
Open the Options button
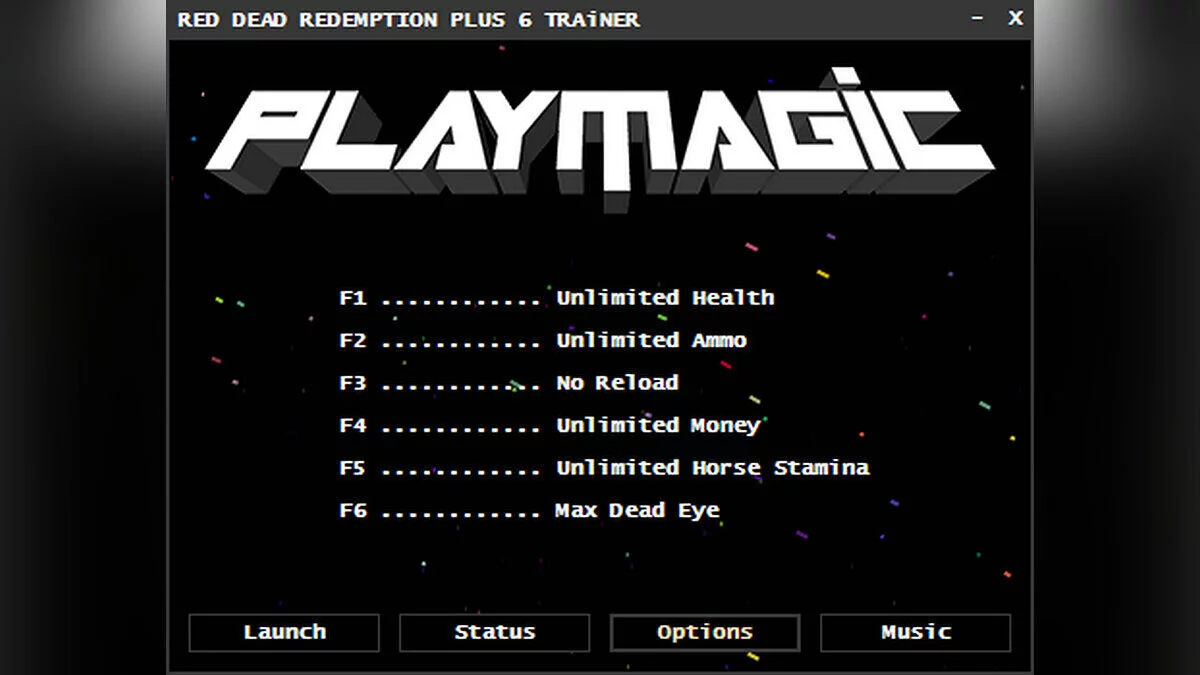point(705,632)
